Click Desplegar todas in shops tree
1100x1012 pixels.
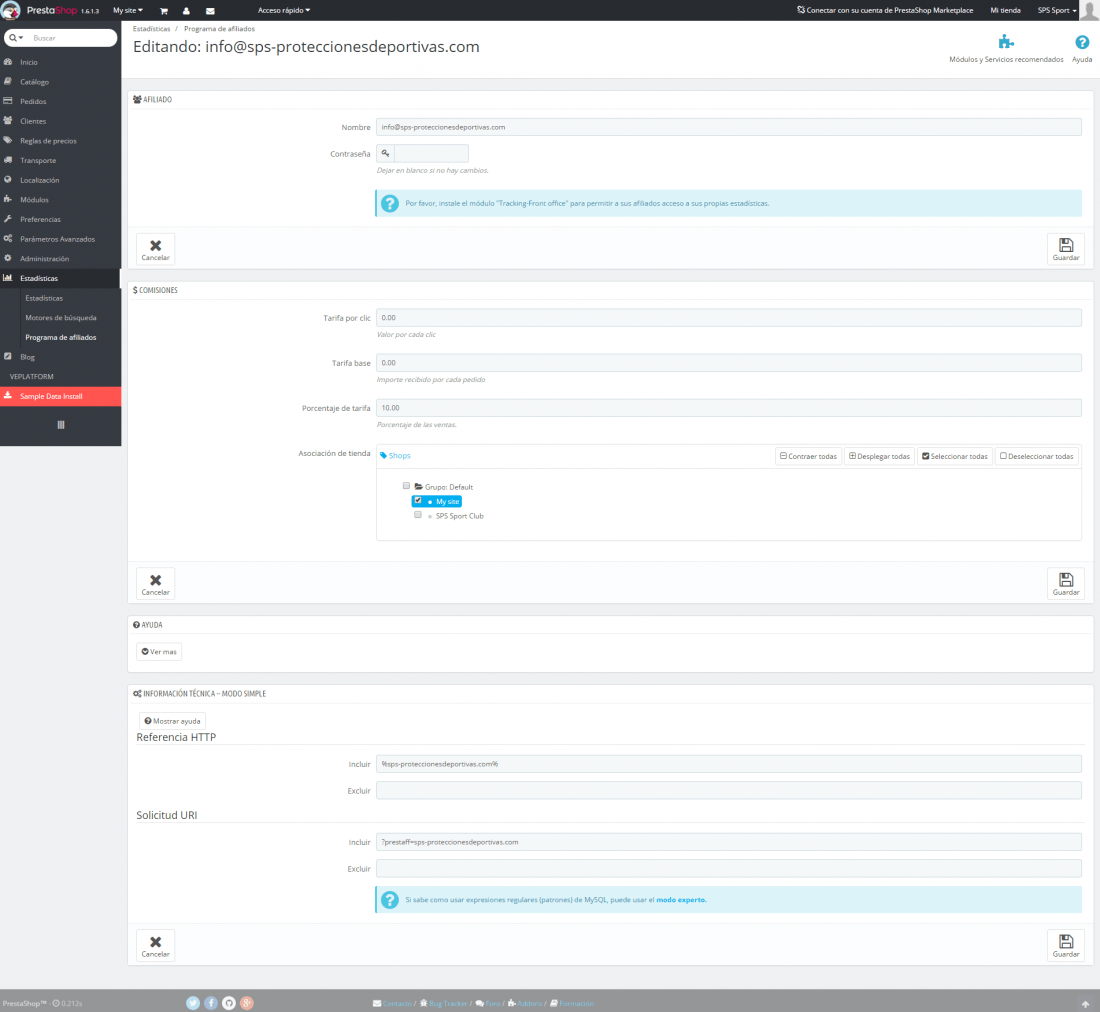[x=880, y=457]
